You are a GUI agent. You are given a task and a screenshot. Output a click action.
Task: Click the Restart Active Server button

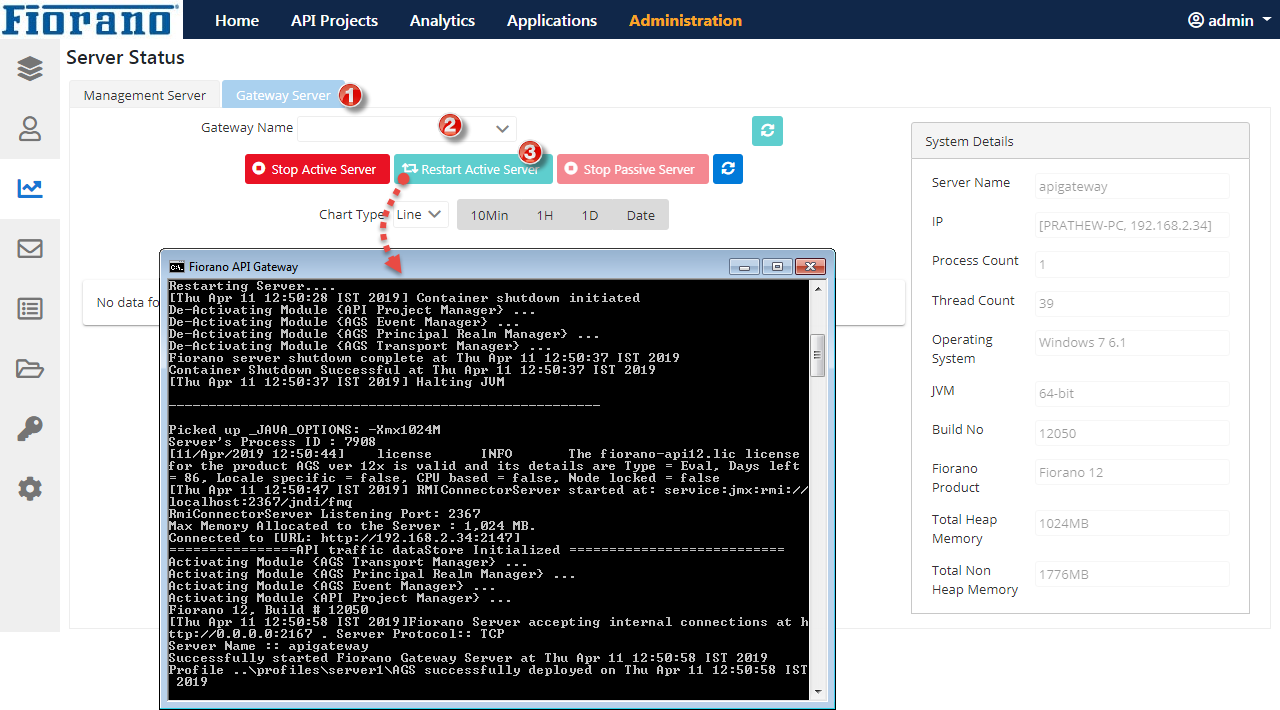(x=473, y=169)
